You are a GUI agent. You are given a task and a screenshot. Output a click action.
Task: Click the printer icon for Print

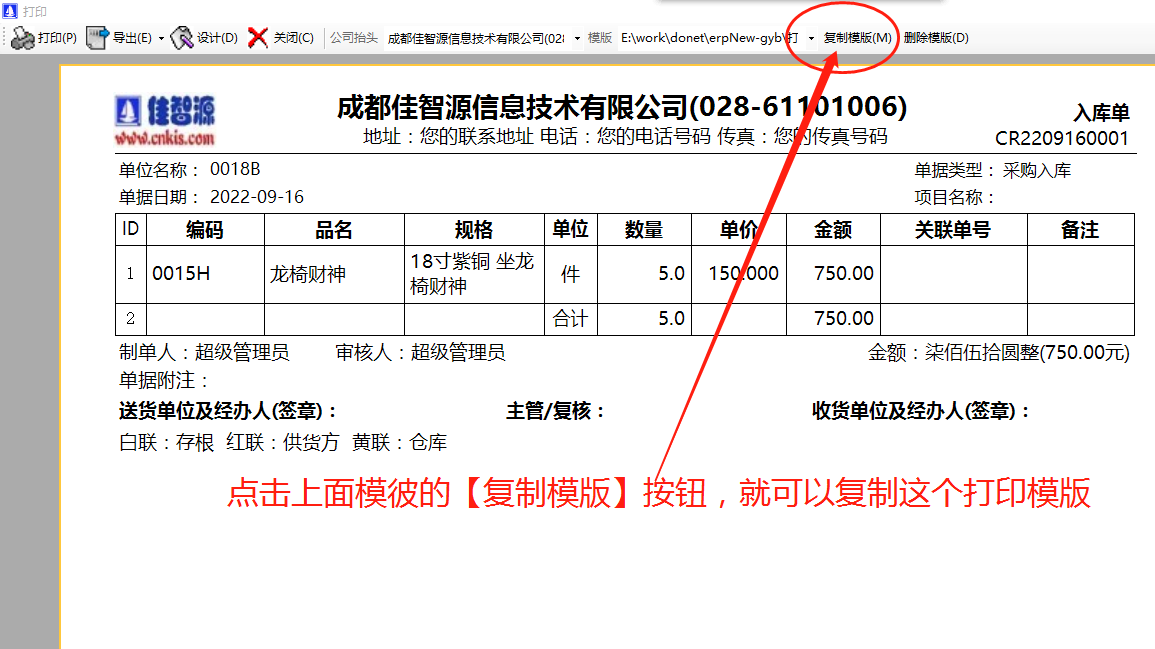pyautogui.click(x=23, y=38)
